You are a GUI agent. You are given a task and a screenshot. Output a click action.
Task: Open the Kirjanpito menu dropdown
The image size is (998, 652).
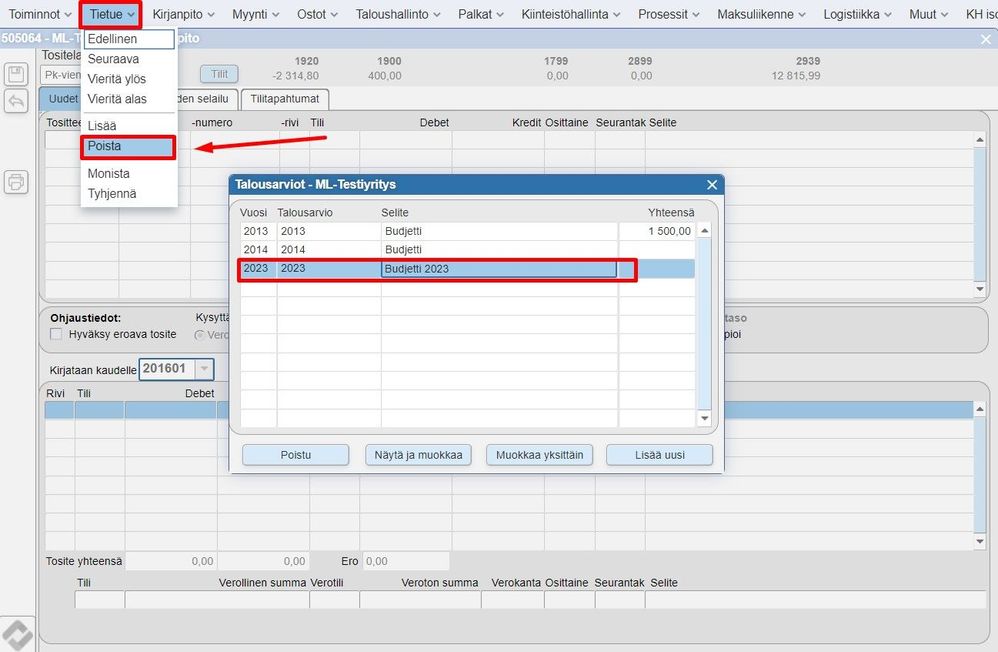(183, 14)
